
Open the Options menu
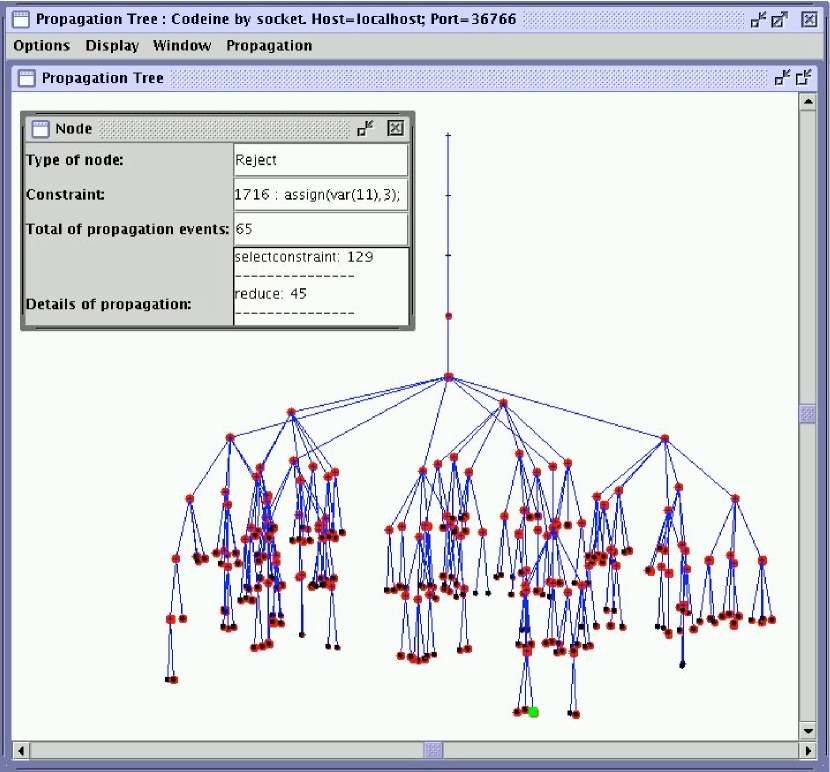coord(41,46)
